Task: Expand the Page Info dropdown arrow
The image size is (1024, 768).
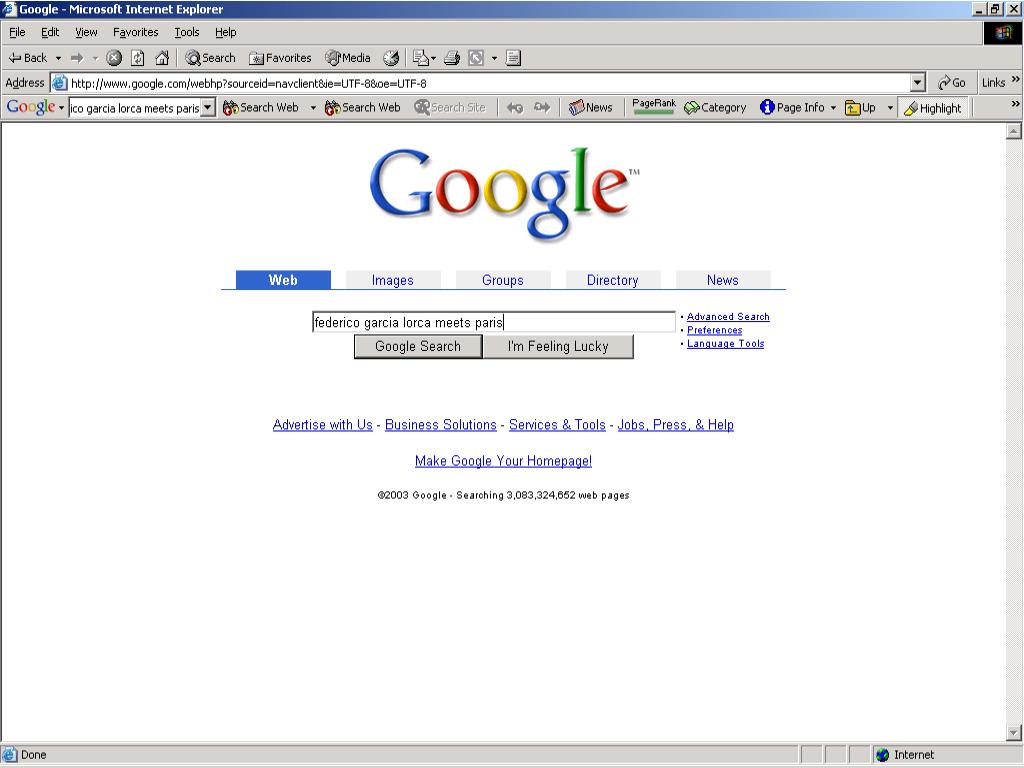Action: point(833,108)
